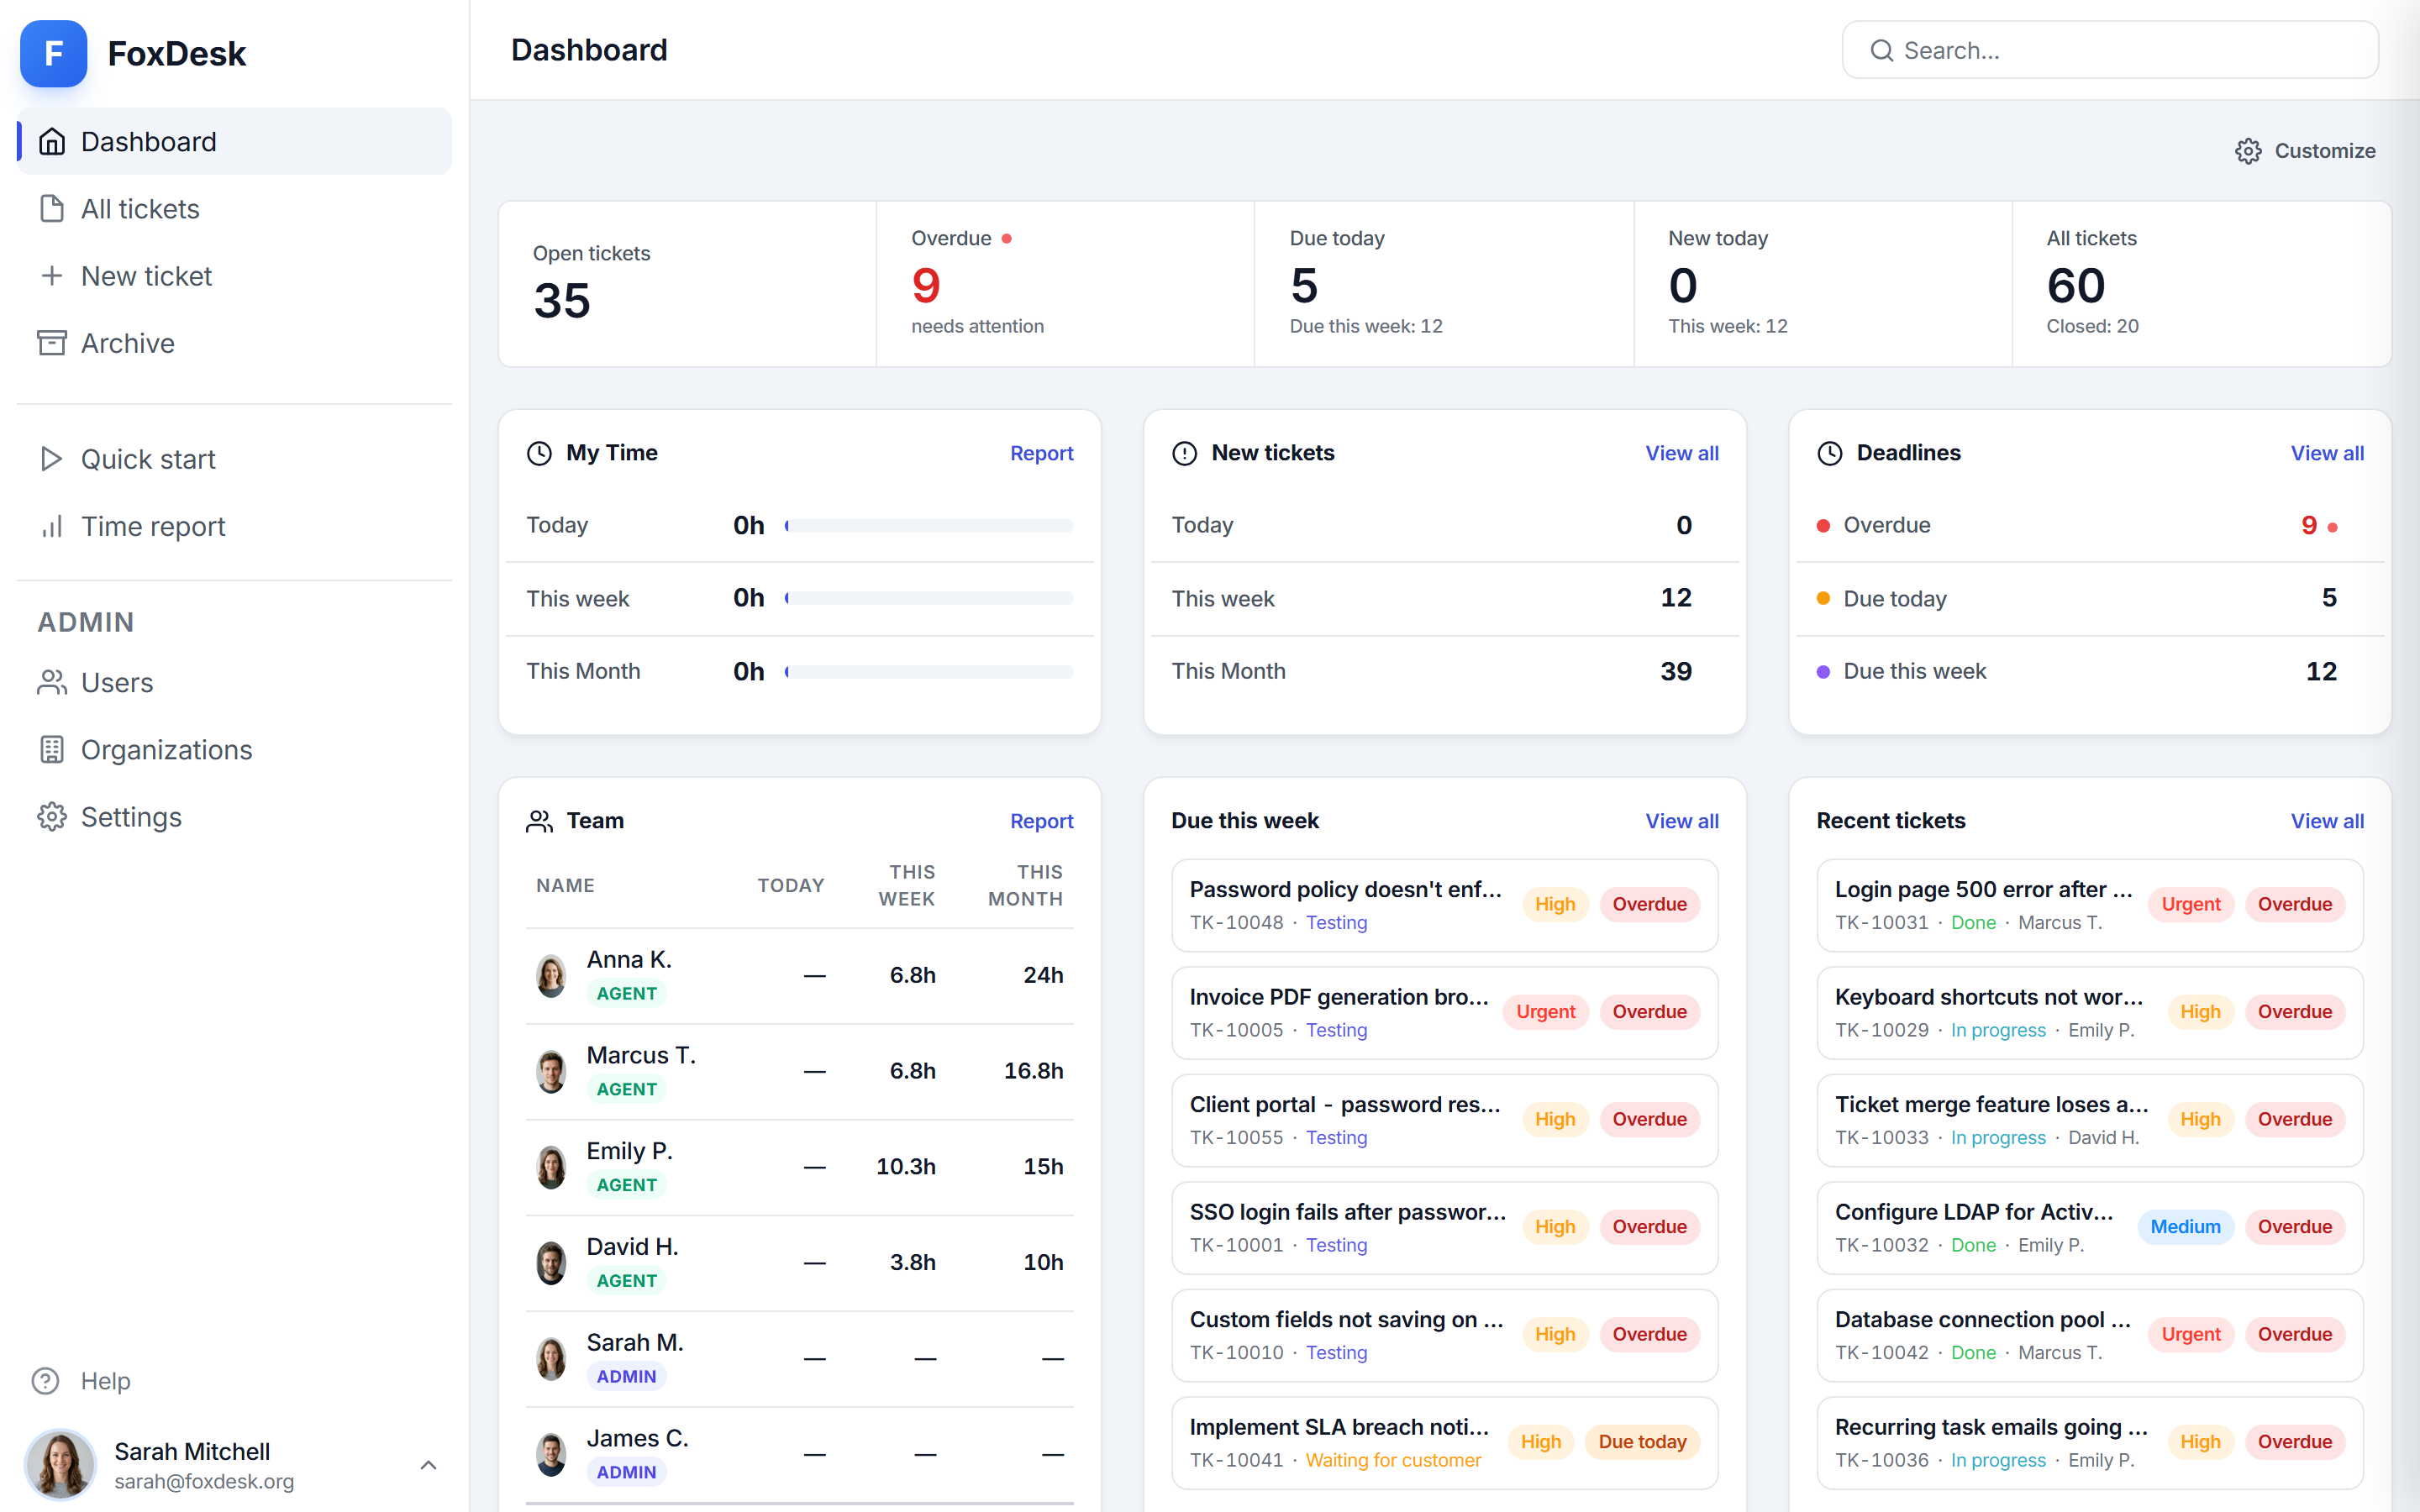Open View all for New tickets
Viewport: 2420px width, 1512px height.
1681,452
